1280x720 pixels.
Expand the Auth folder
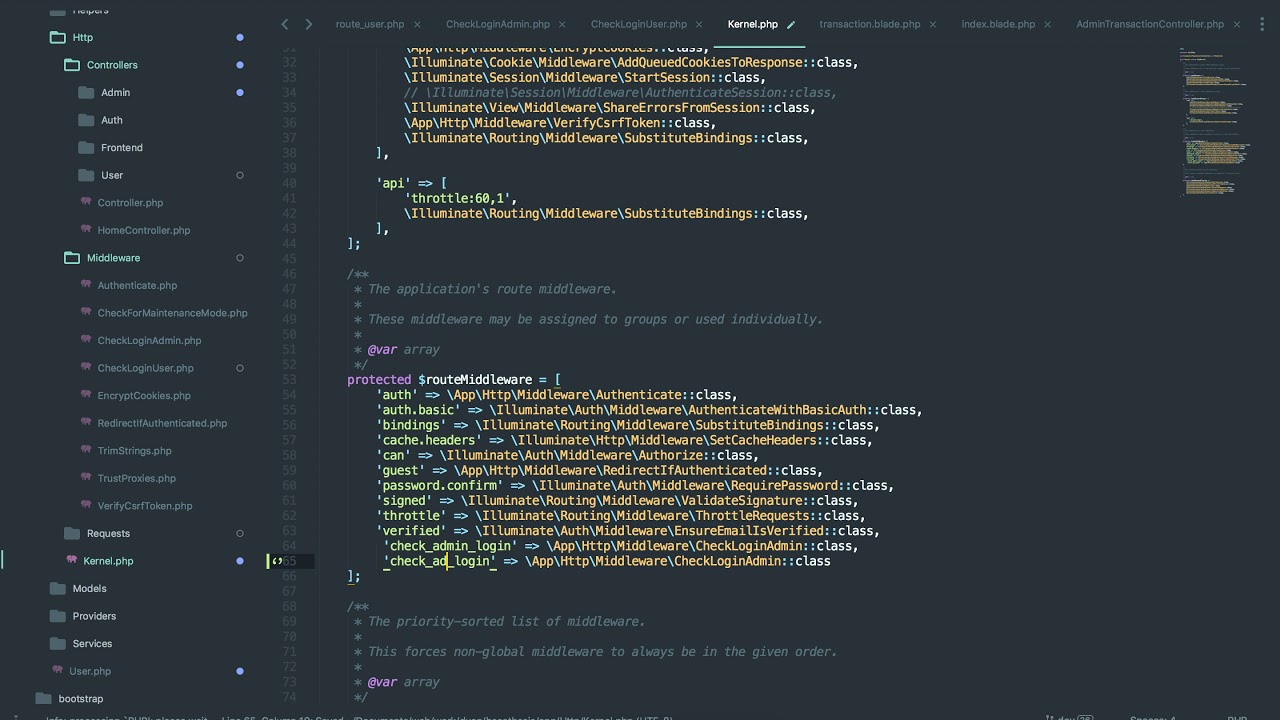pos(101,120)
